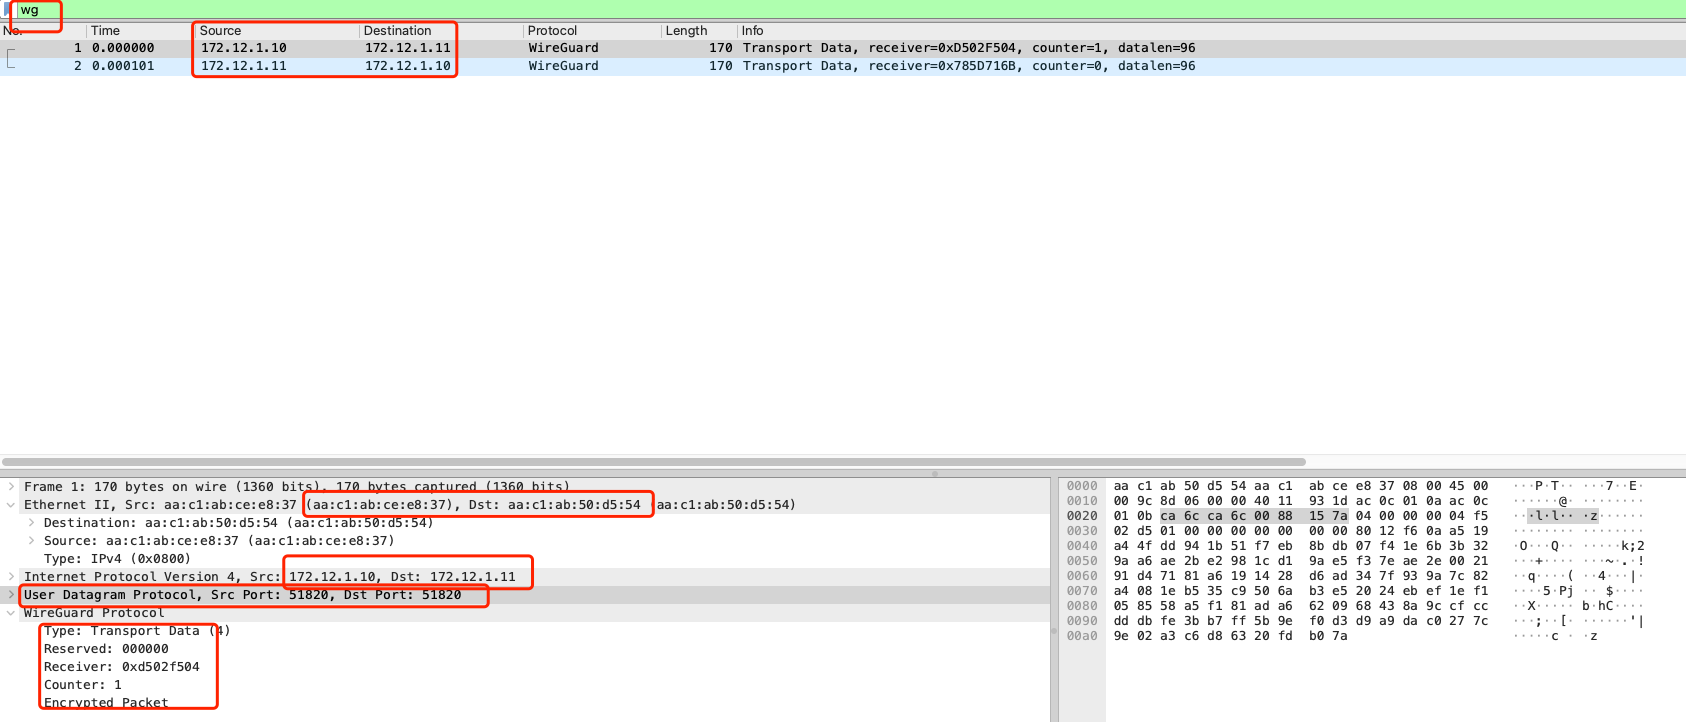
Task: Click WireGuard protocol cell in packet 1 row
Action: coord(564,48)
